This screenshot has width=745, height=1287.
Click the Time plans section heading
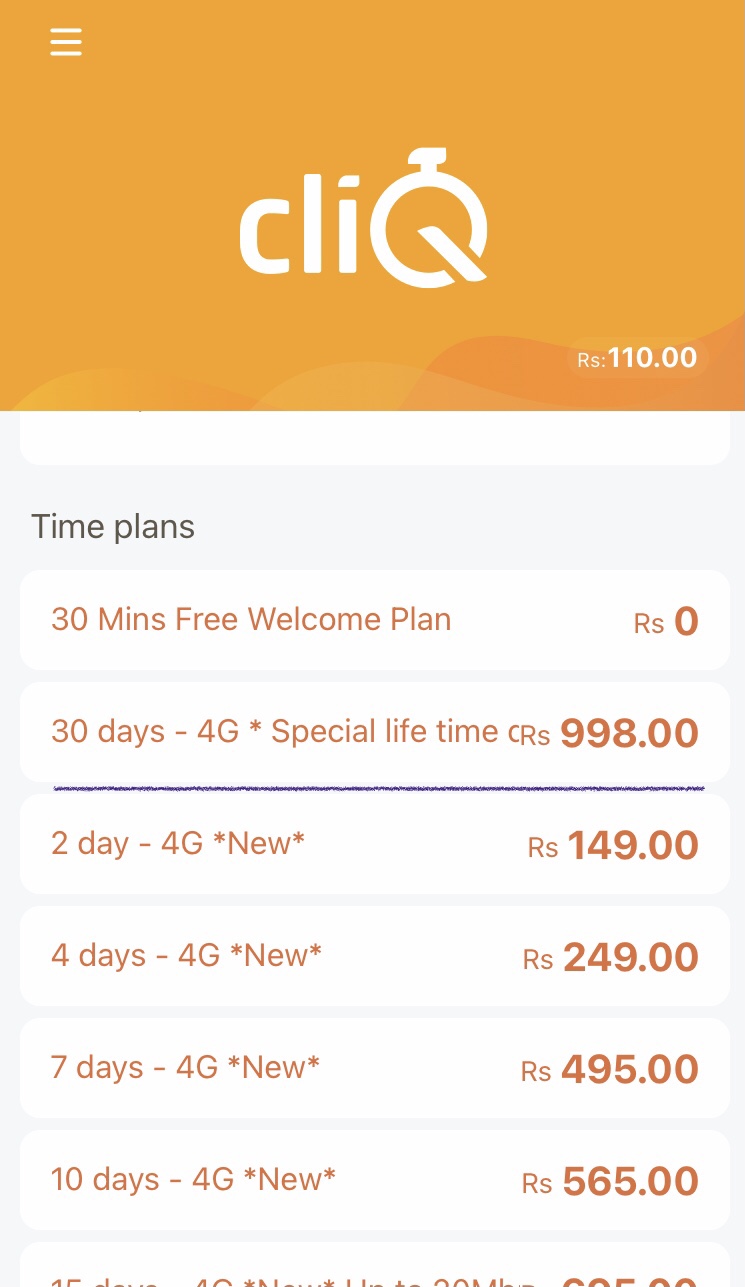[113, 526]
